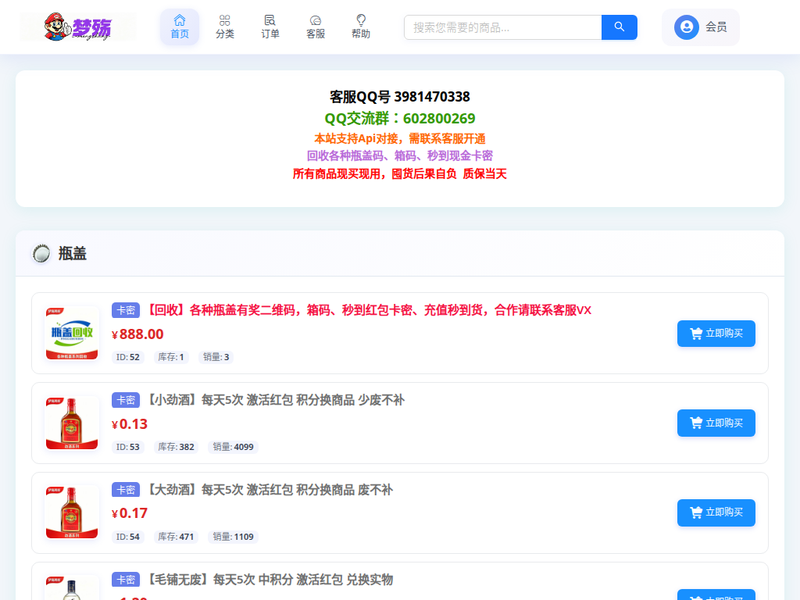The width and height of the screenshot is (800, 600).
Task: Click the ID: 53 badge
Action: pos(128,447)
